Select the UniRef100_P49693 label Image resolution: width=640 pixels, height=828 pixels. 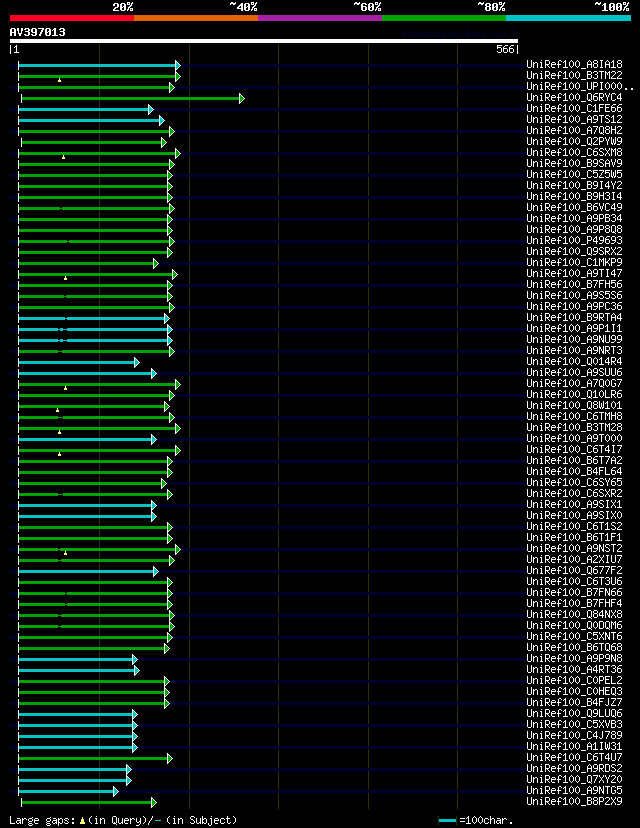[x=574, y=241]
